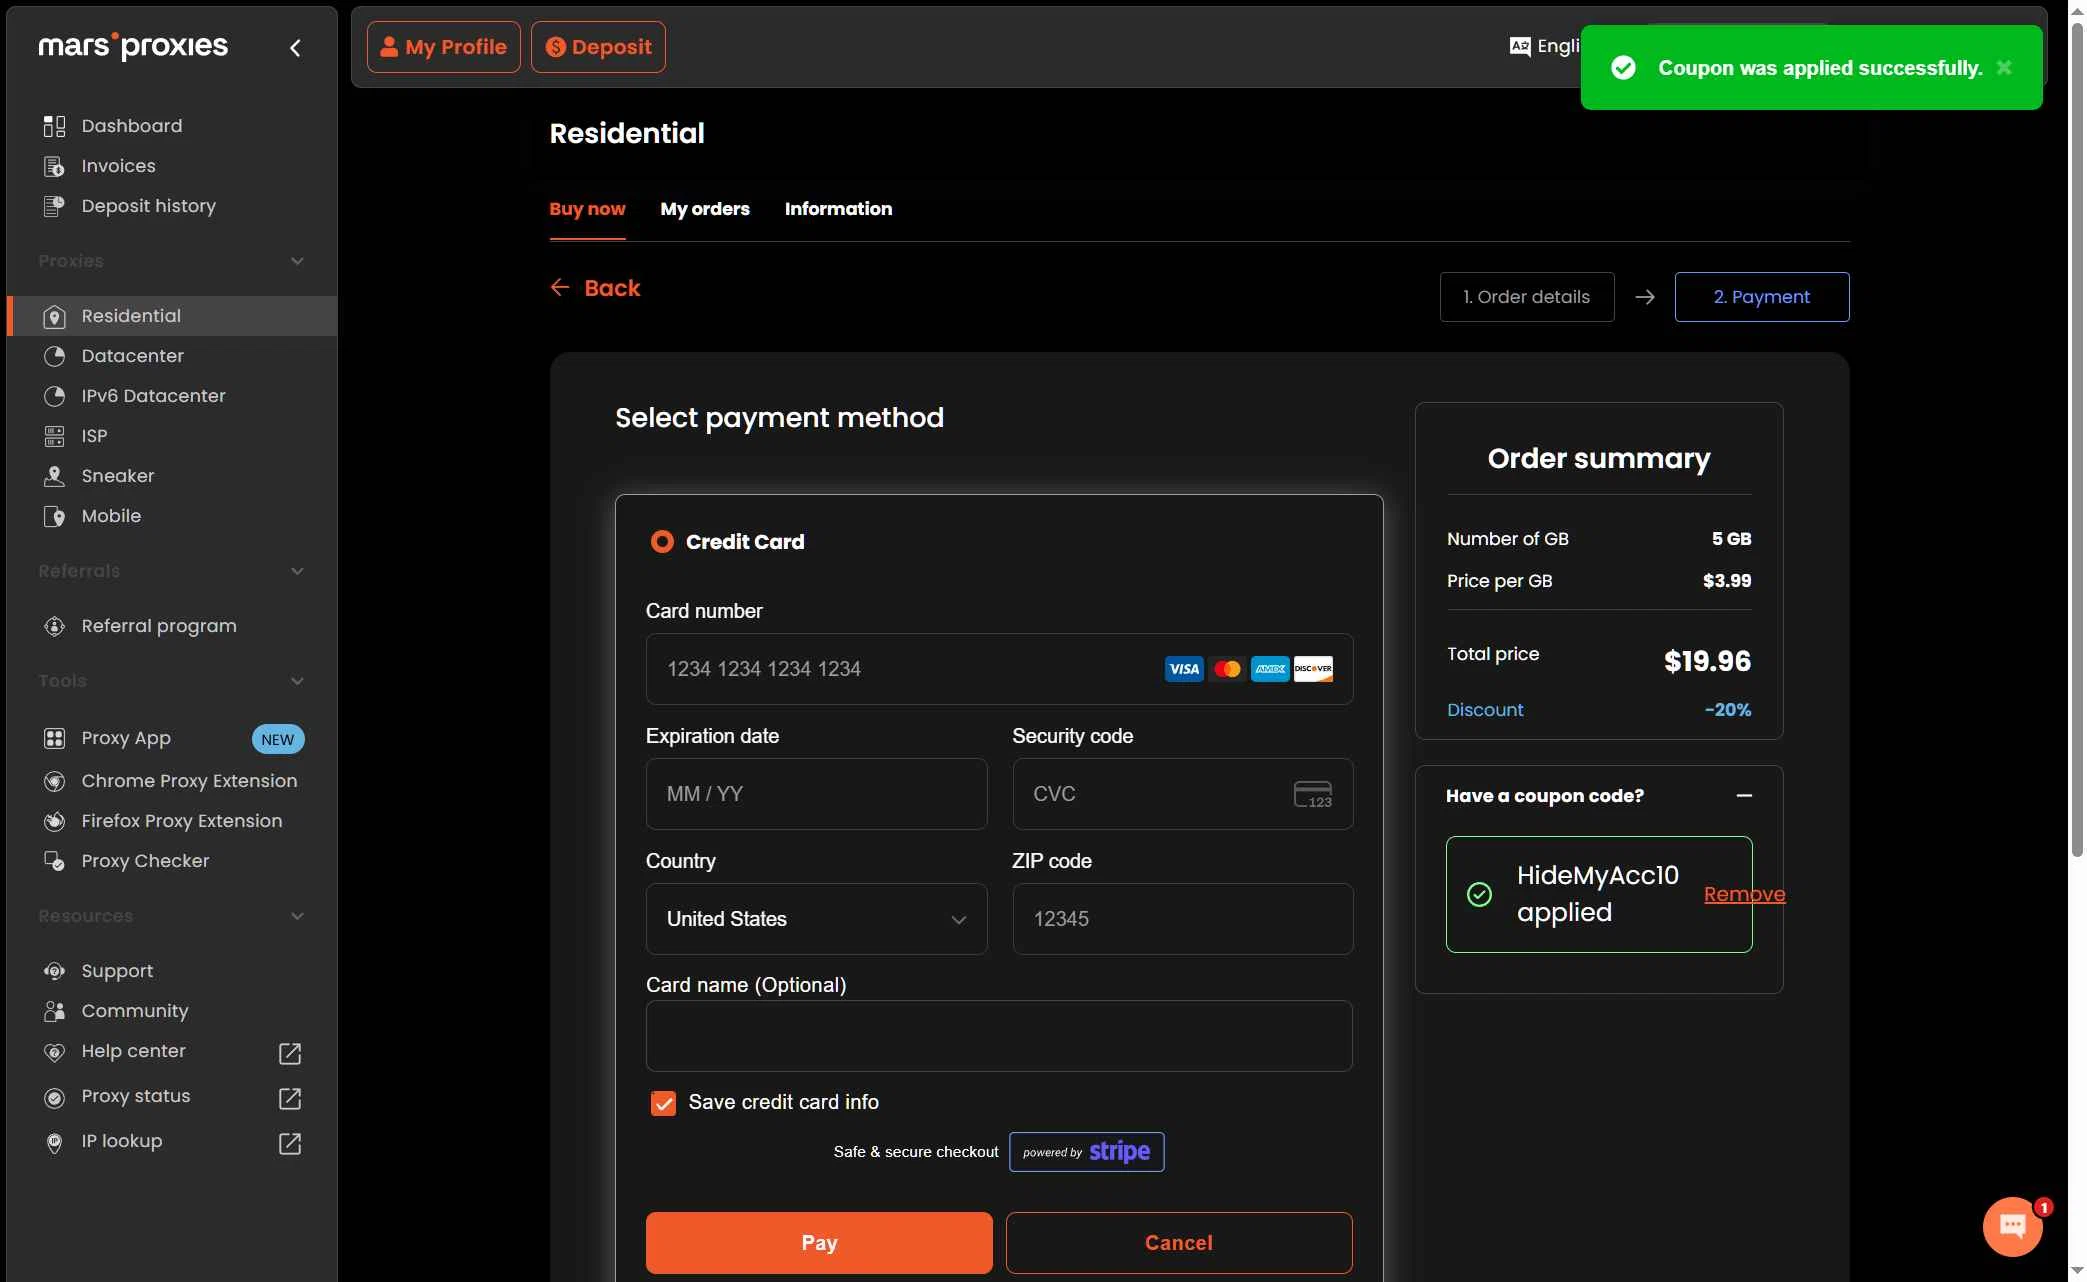The image size is (2087, 1282).
Task: Select Invoices in the sidebar
Action: click(x=117, y=166)
